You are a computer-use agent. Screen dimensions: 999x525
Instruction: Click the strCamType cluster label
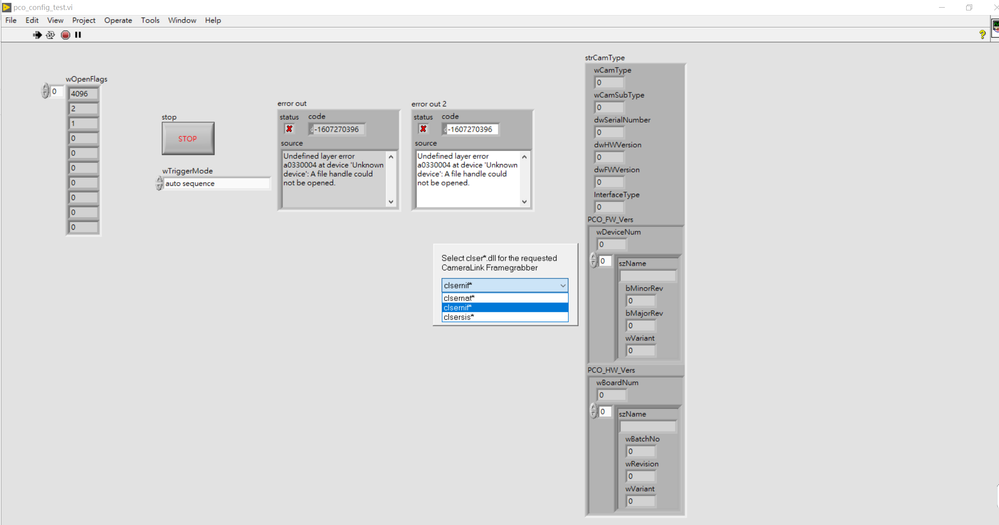click(605, 57)
